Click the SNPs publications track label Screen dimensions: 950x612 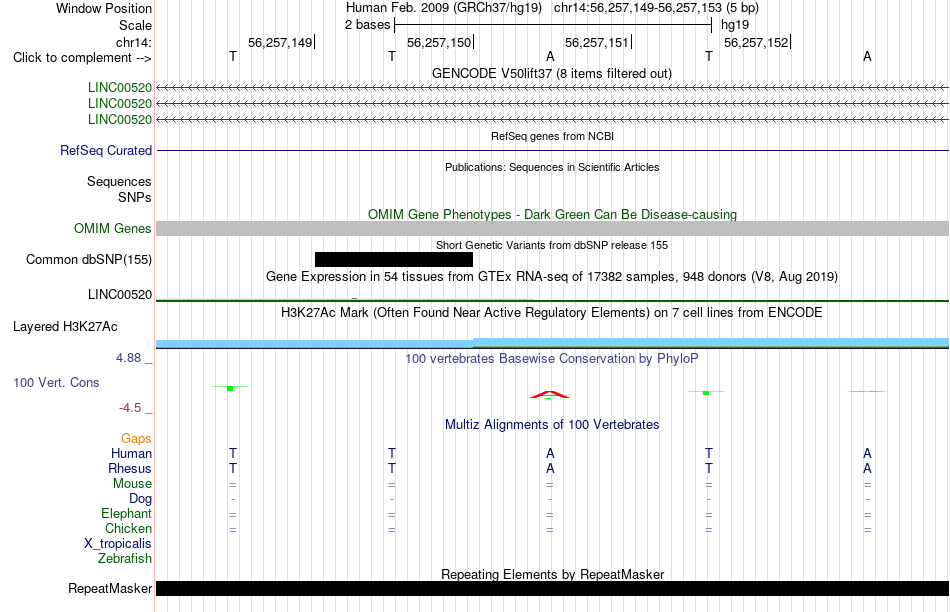(x=135, y=198)
